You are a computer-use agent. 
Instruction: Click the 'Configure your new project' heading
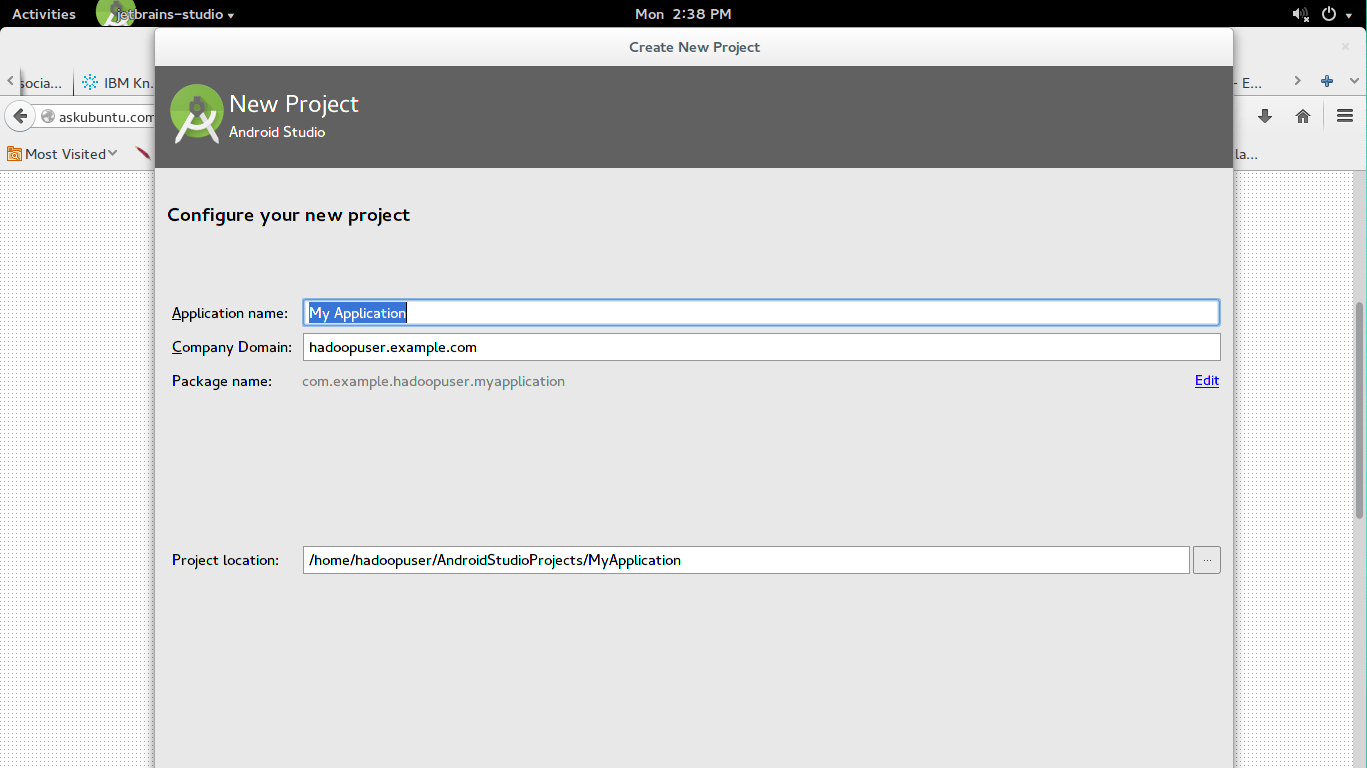pos(288,215)
